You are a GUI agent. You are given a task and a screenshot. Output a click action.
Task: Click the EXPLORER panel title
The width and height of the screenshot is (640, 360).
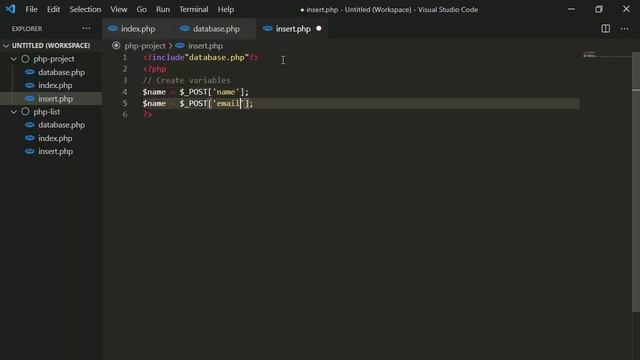[27, 29]
